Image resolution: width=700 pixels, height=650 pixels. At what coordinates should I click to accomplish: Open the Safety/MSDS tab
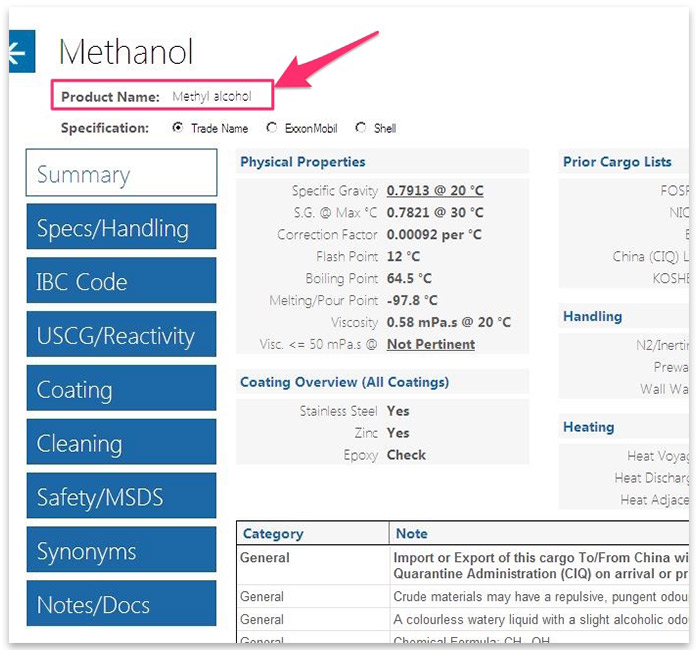[x=121, y=497]
